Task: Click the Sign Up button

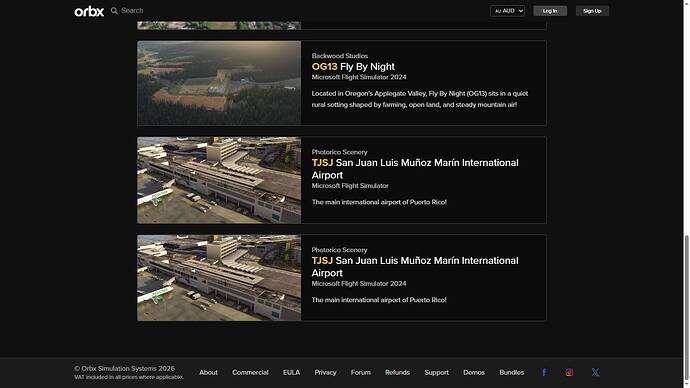Action: click(592, 11)
